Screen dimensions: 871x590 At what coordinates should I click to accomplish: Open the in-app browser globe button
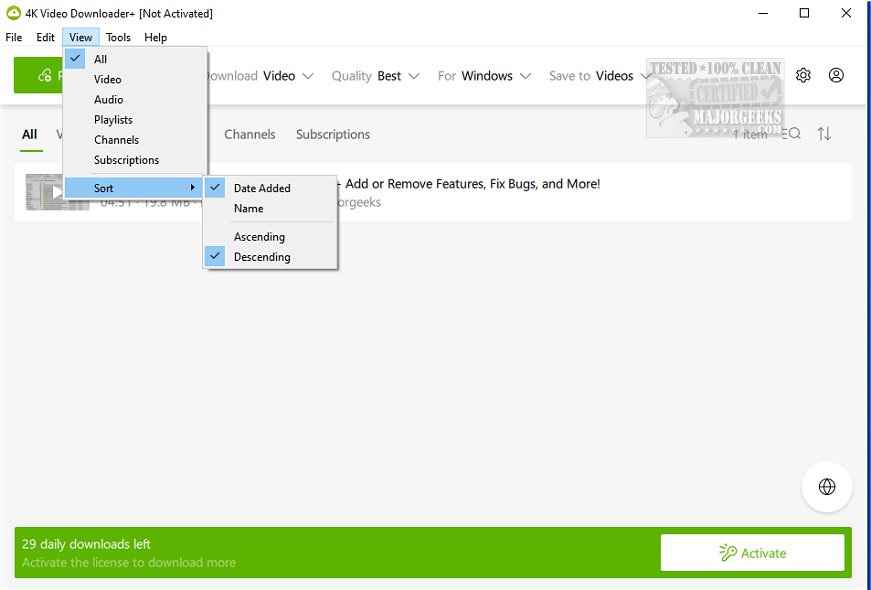point(827,487)
